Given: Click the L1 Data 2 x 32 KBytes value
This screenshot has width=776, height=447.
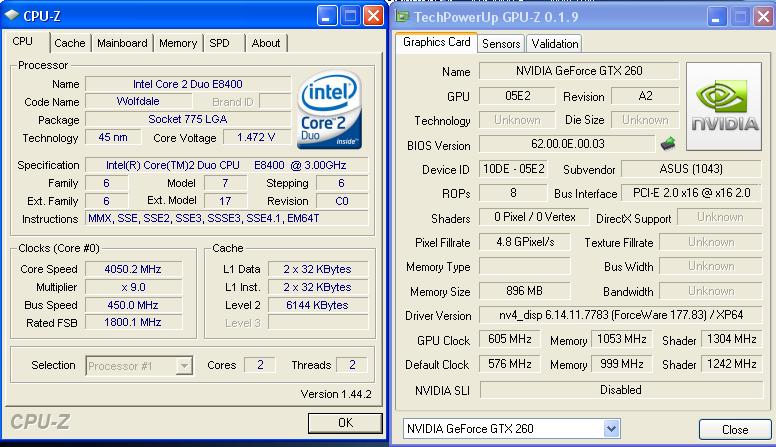Looking at the screenshot, I should [x=317, y=269].
